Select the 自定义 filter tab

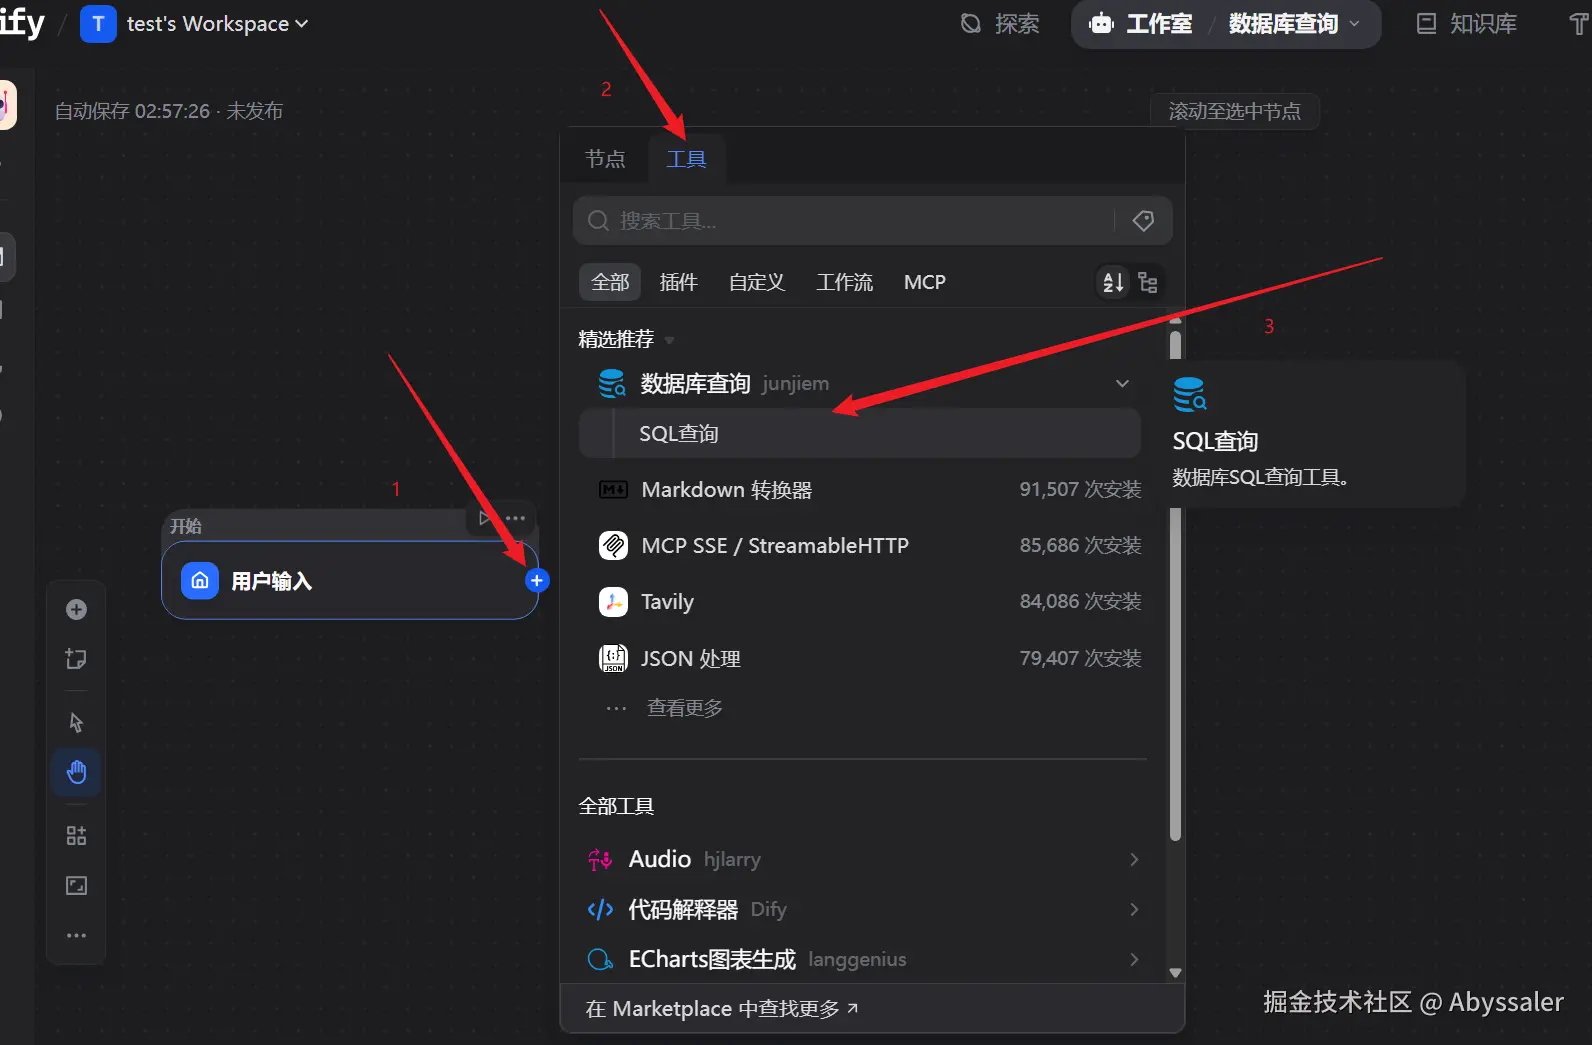click(x=757, y=282)
